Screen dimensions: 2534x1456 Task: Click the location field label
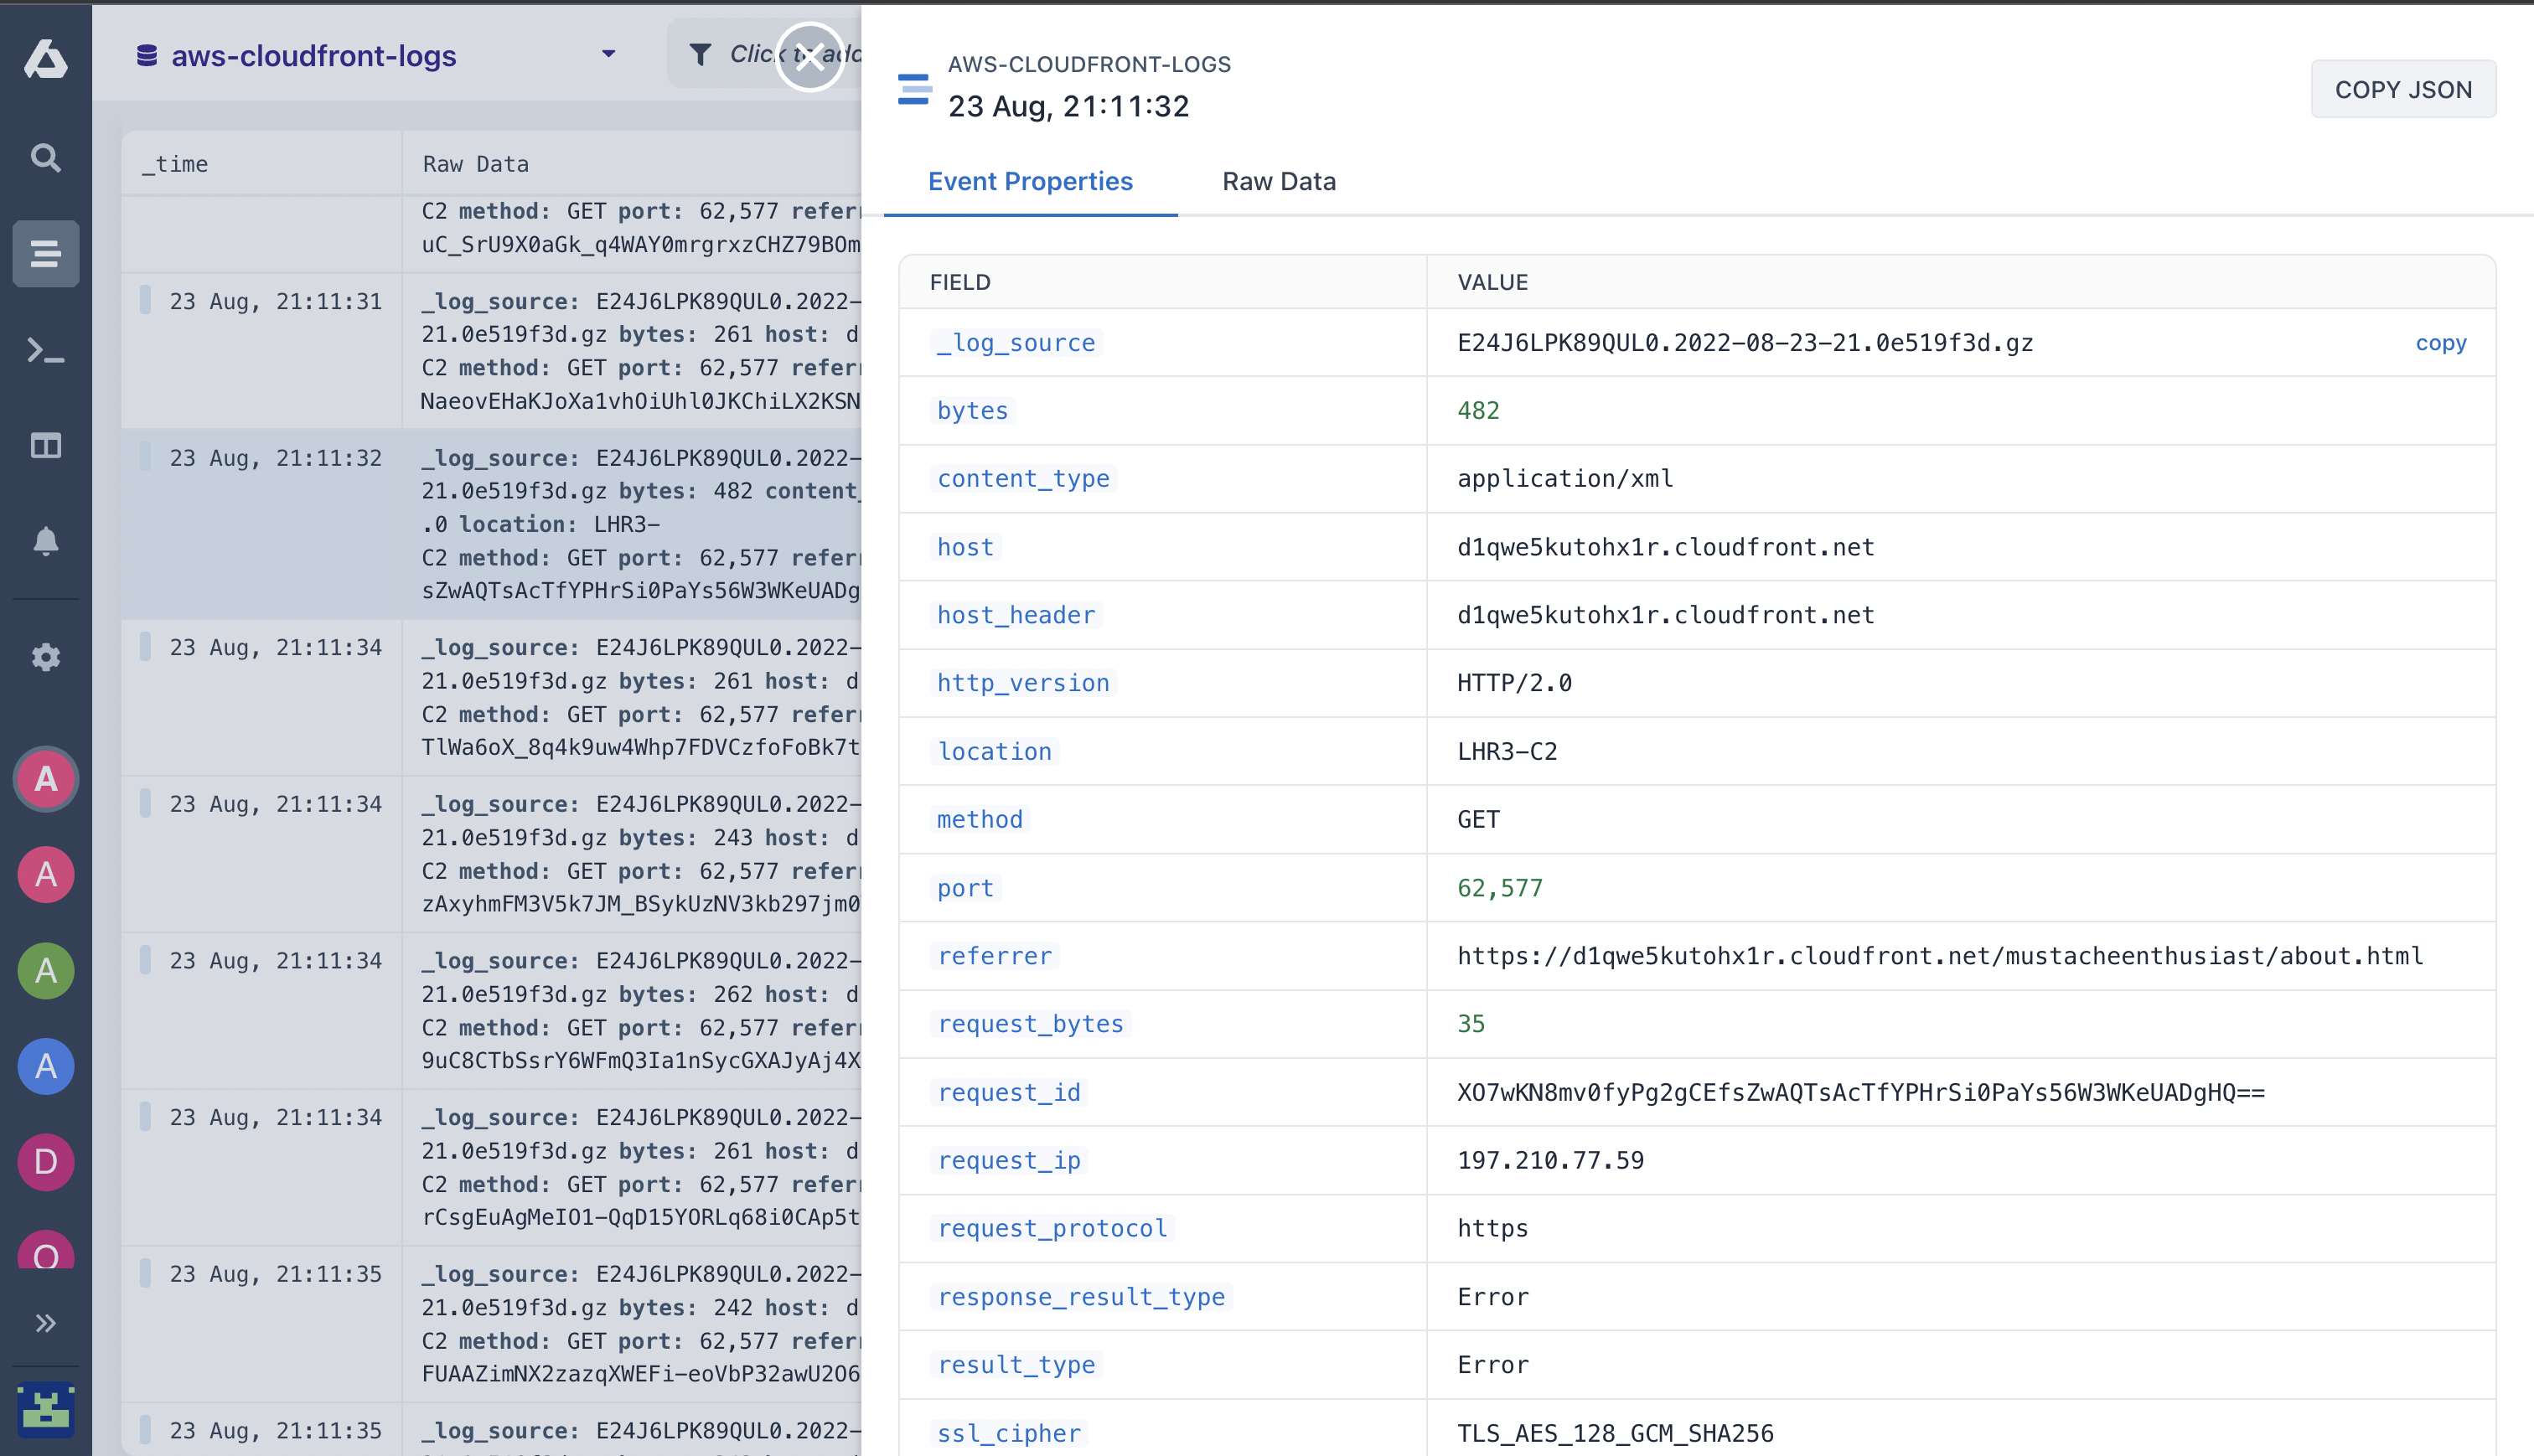point(994,752)
